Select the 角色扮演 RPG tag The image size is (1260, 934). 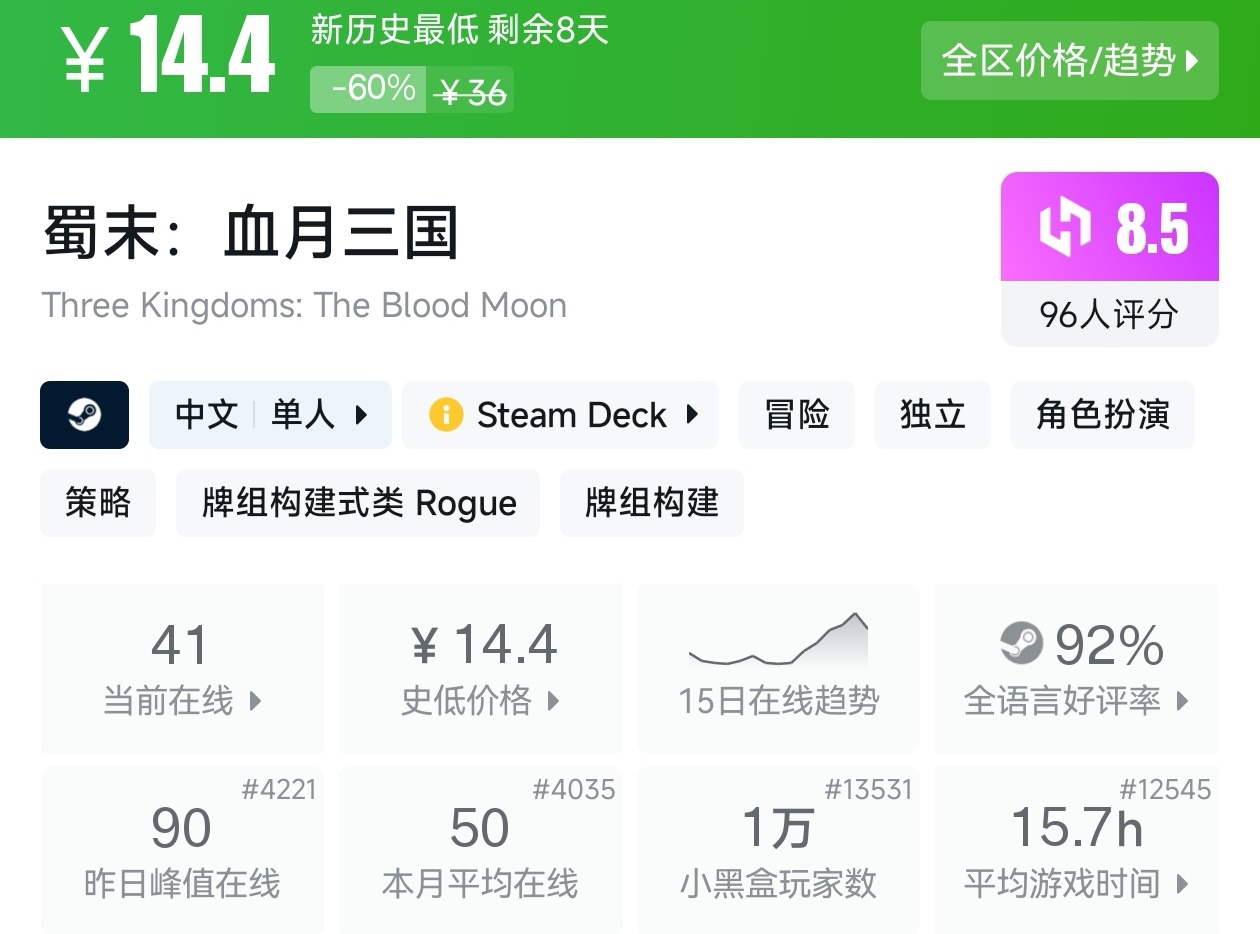(1102, 415)
